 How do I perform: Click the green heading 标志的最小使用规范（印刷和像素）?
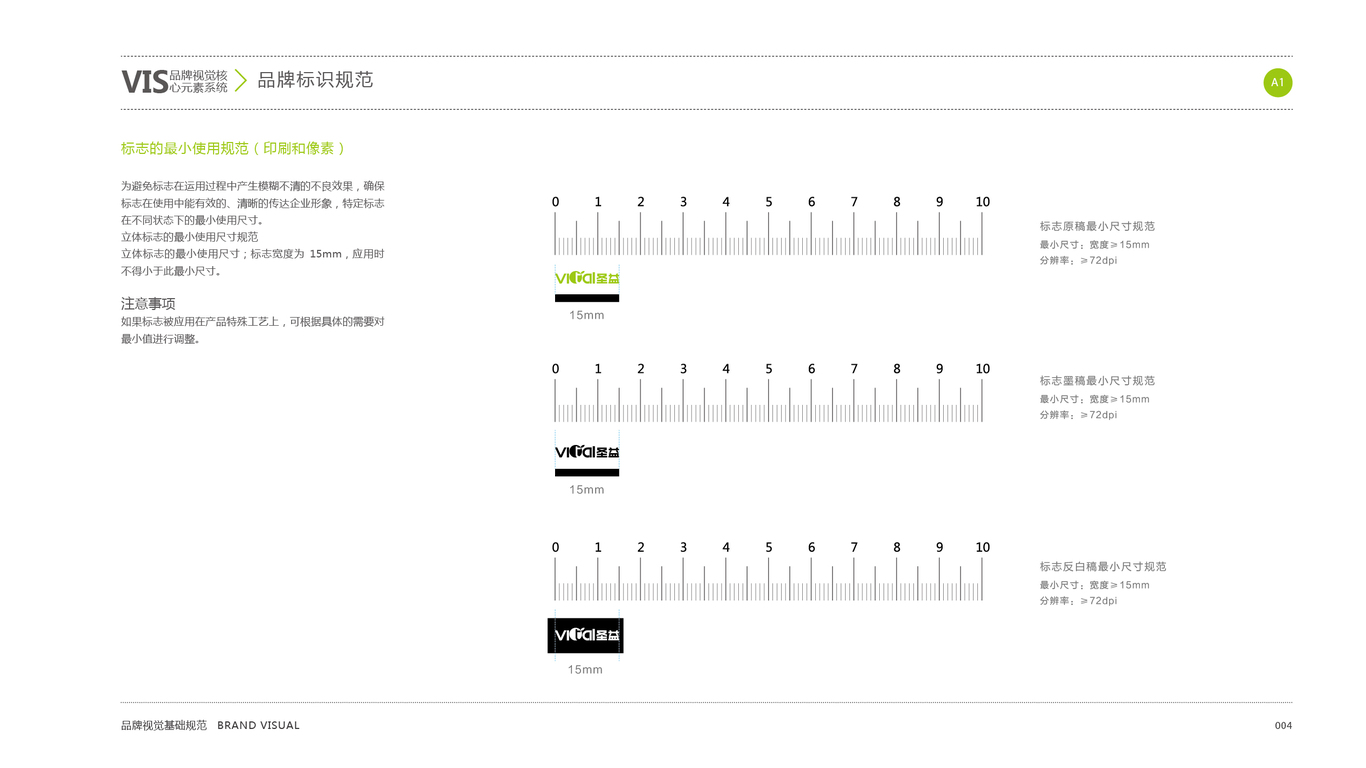(234, 148)
